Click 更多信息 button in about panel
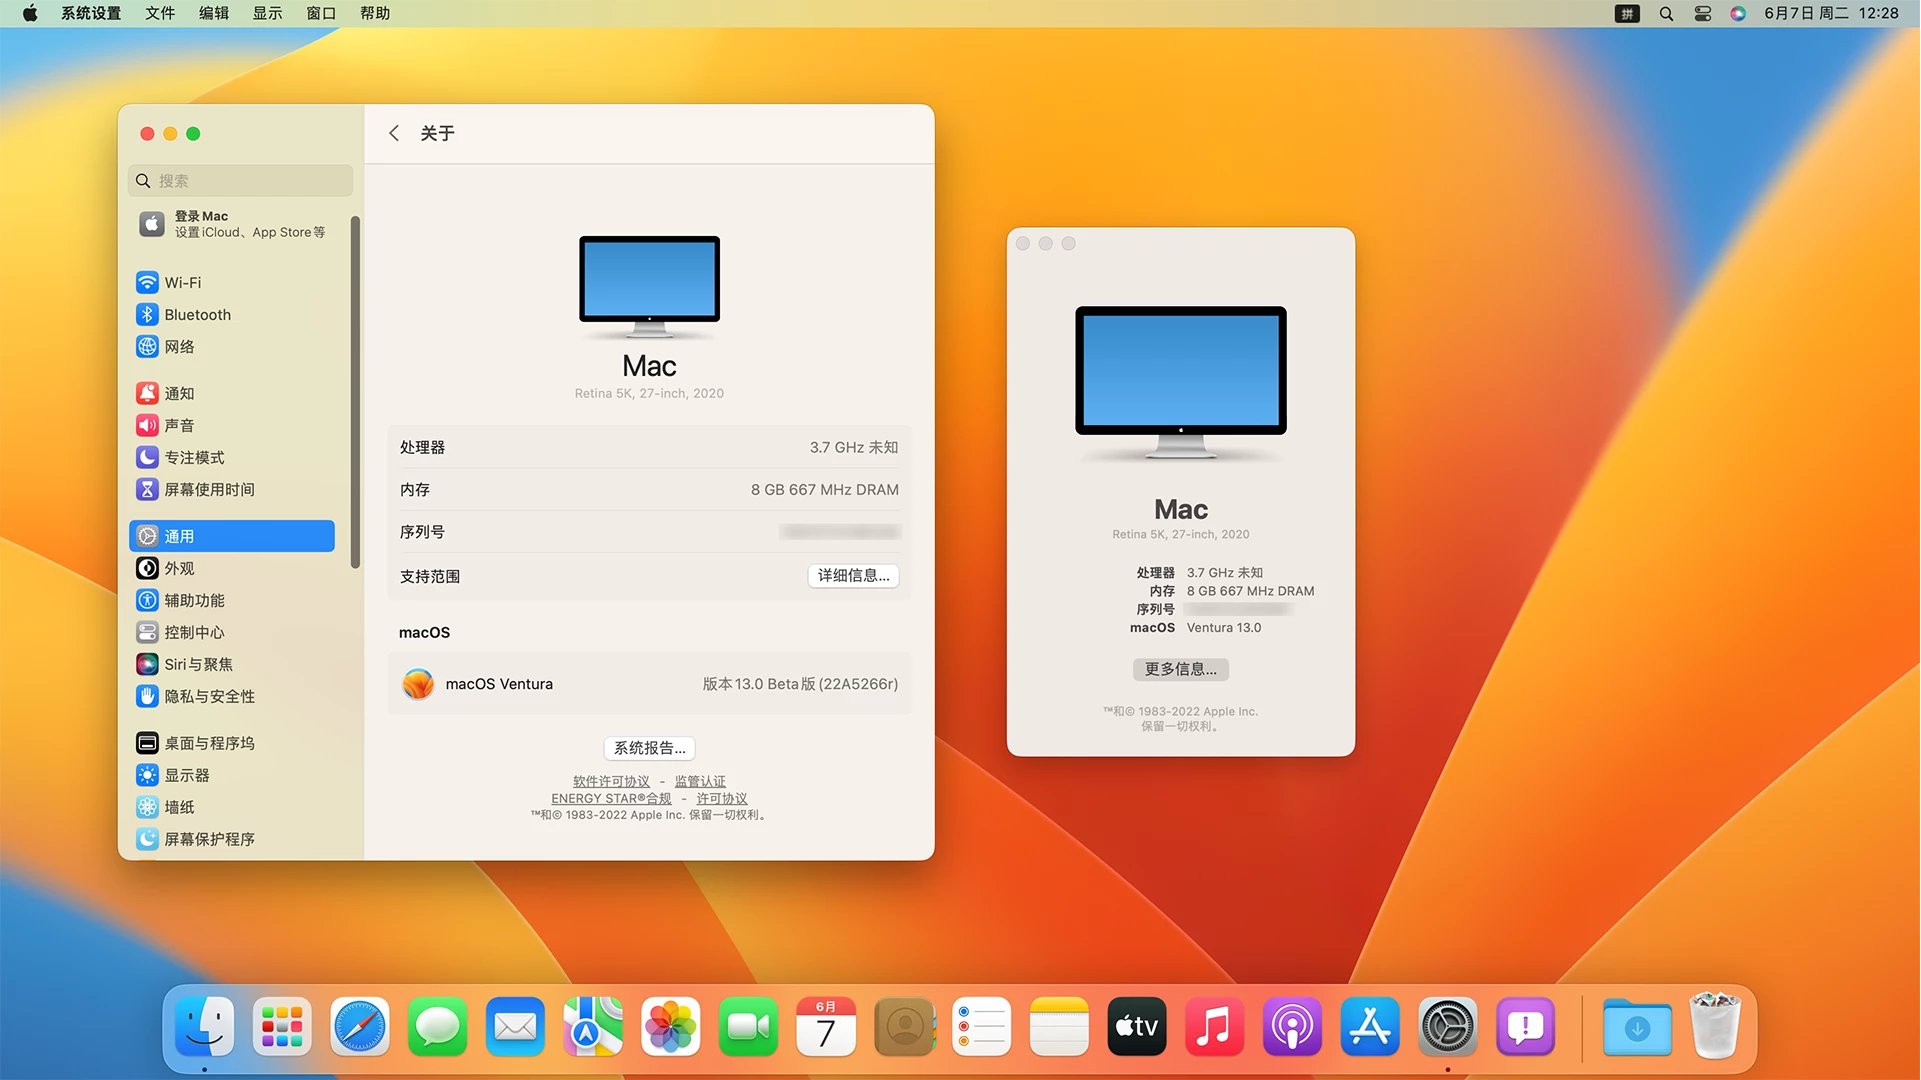1921x1080 pixels. 1180,669
